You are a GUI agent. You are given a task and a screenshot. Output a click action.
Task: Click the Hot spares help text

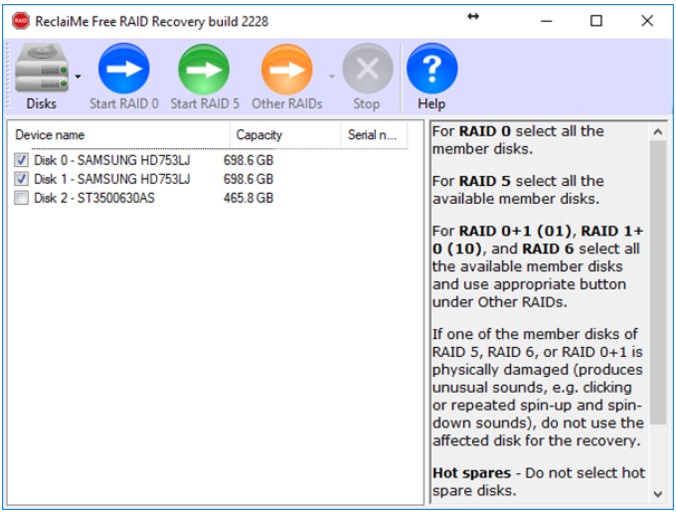point(538,482)
